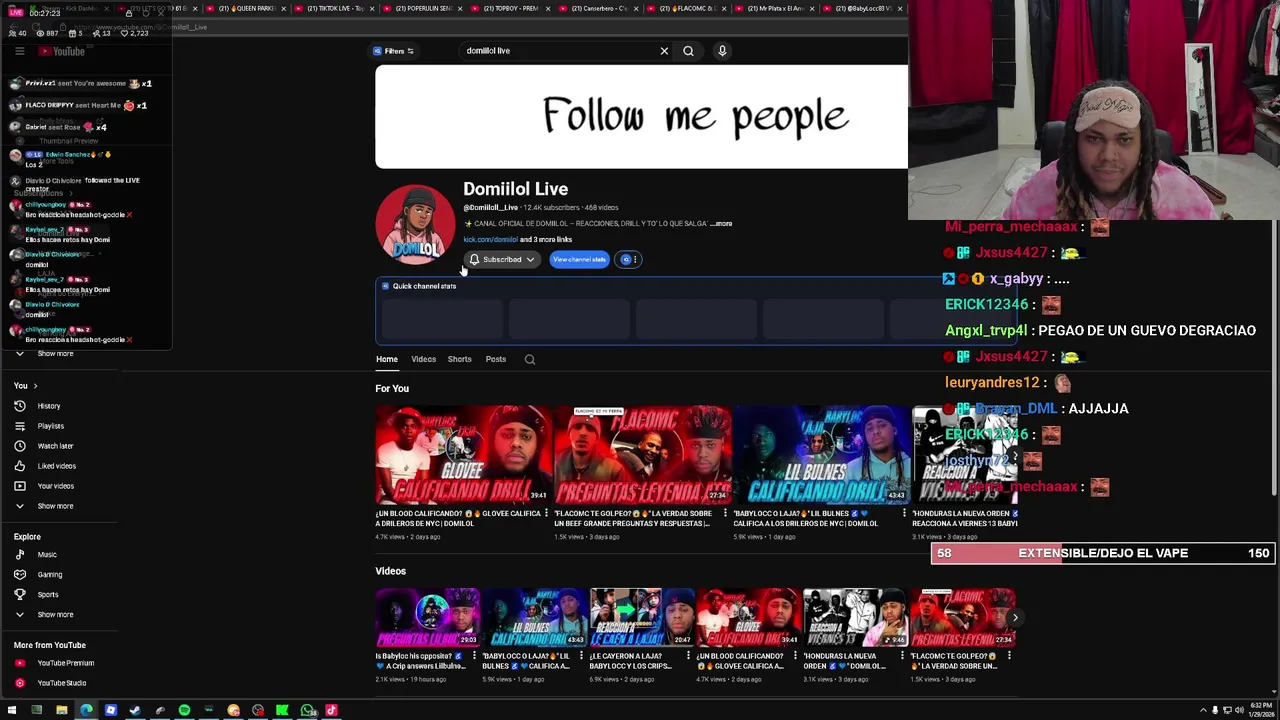Open Spotify from the taskbar

tap(184, 711)
